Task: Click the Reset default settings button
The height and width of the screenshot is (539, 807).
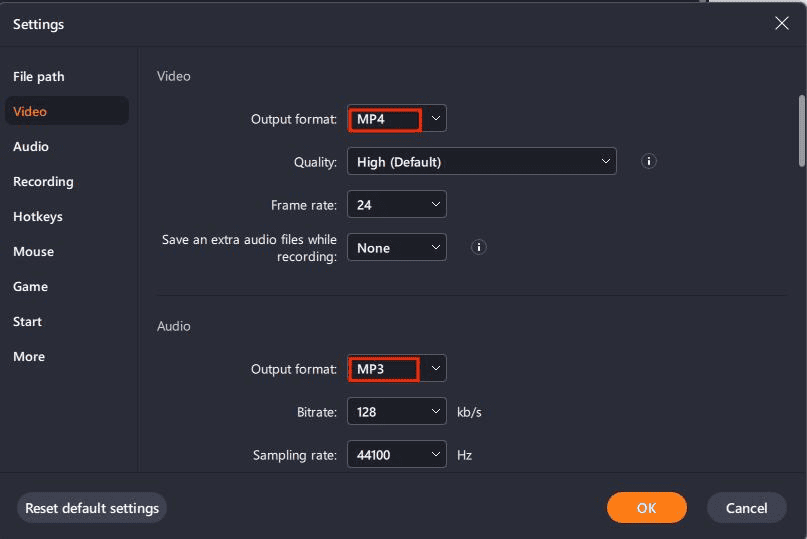Action: (92, 508)
